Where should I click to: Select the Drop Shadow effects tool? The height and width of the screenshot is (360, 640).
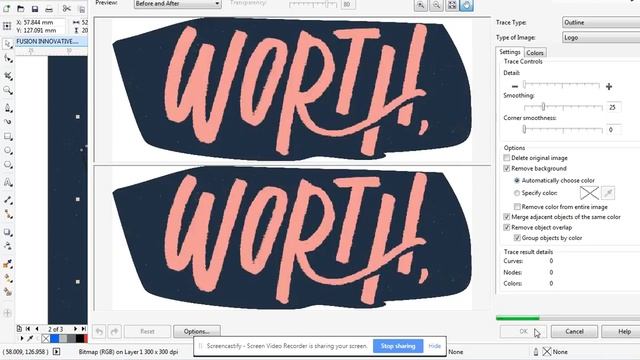coord(7,232)
